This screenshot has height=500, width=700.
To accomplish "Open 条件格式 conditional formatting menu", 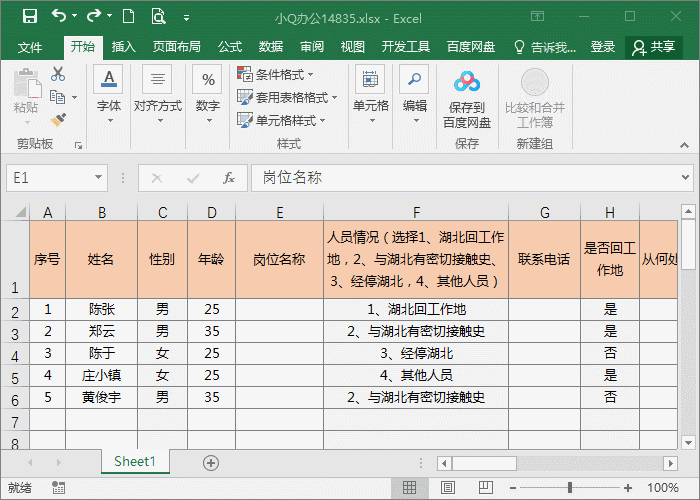I will [275, 74].
